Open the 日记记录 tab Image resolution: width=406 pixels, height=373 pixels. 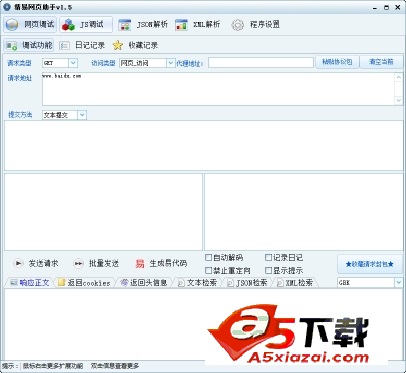82,45
